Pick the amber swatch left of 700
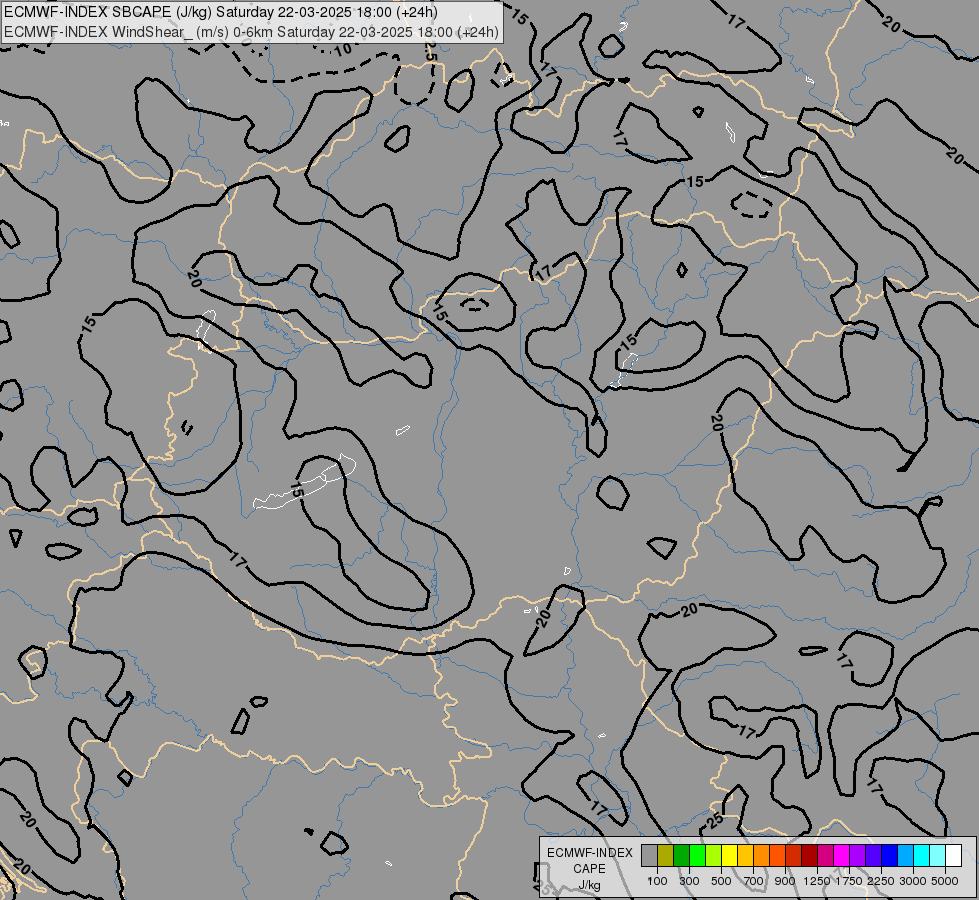Viewport: 979px width, 900px height. tap(745, 856)
